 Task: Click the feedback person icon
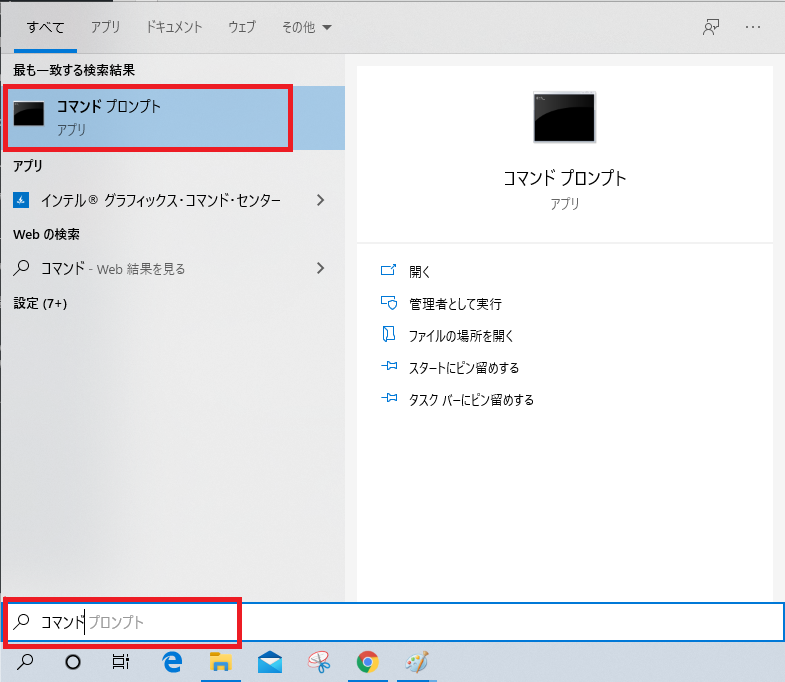[711, 27]
